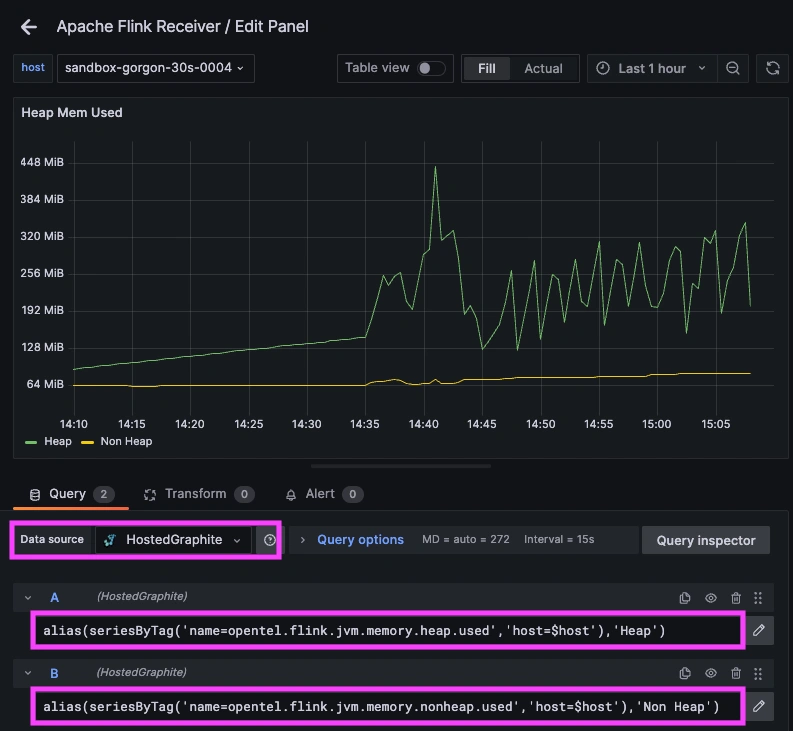This screenshot has width=793, height=731.
Task: Hide query B with the eye icon
Action: click(x=711, y=673)
